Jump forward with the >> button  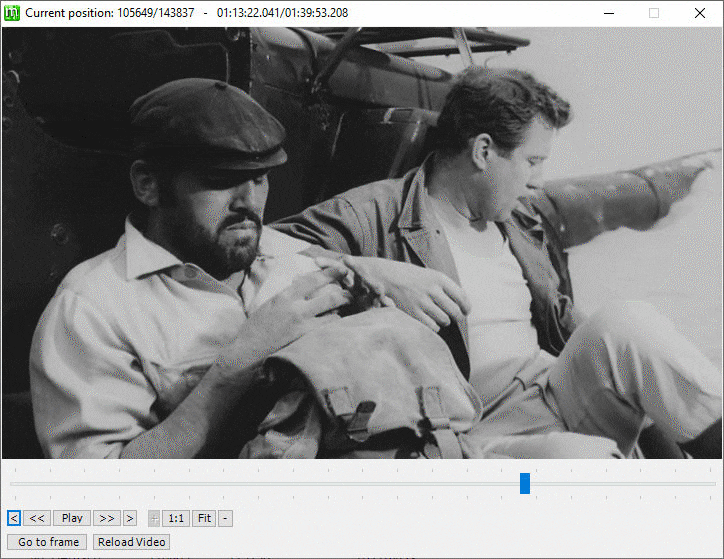pyautogui.click(x=107, y=518)
